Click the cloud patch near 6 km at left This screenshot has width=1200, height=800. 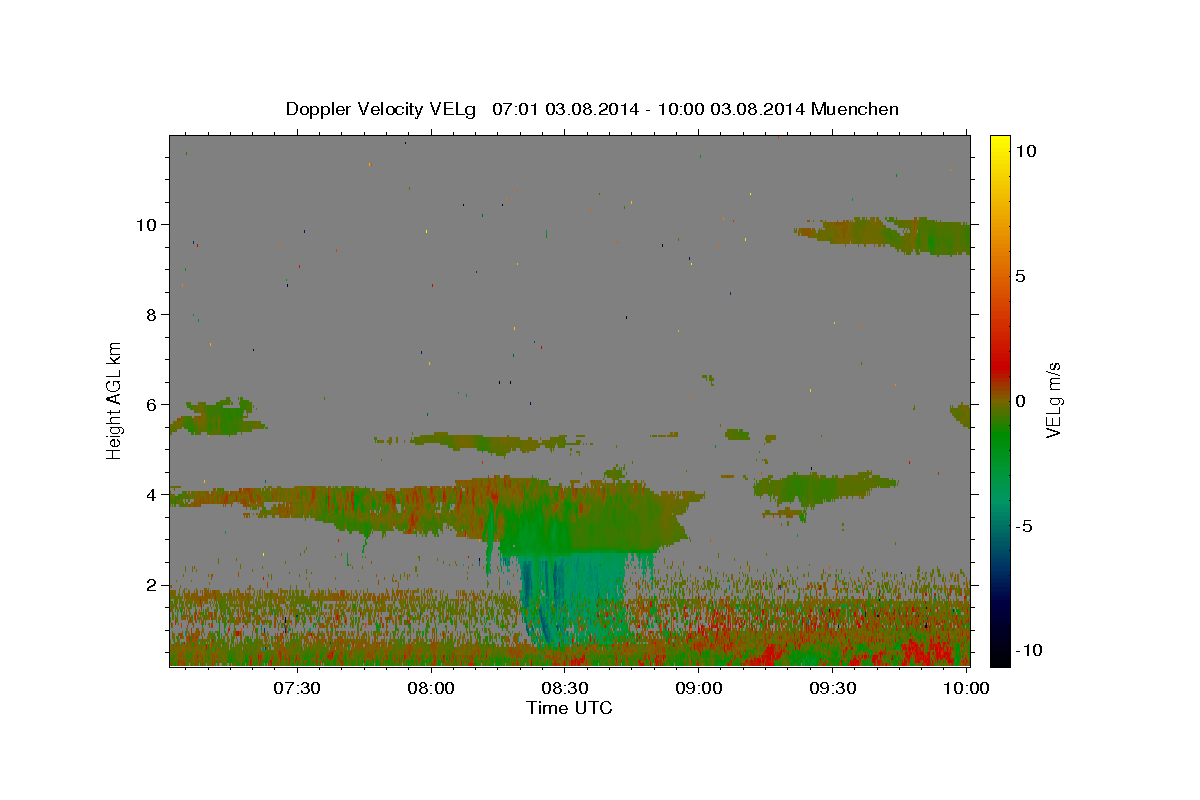[218, 416]
